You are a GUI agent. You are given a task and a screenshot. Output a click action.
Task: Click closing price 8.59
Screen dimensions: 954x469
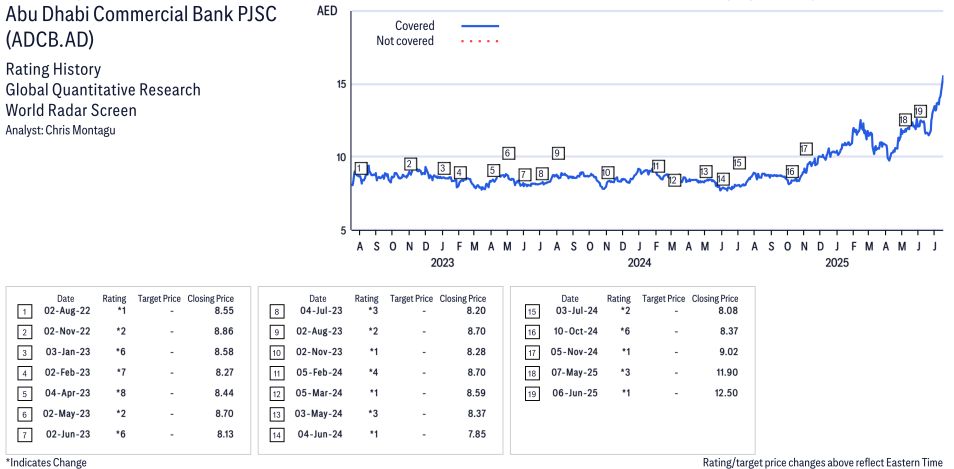(x=476, y=393)
